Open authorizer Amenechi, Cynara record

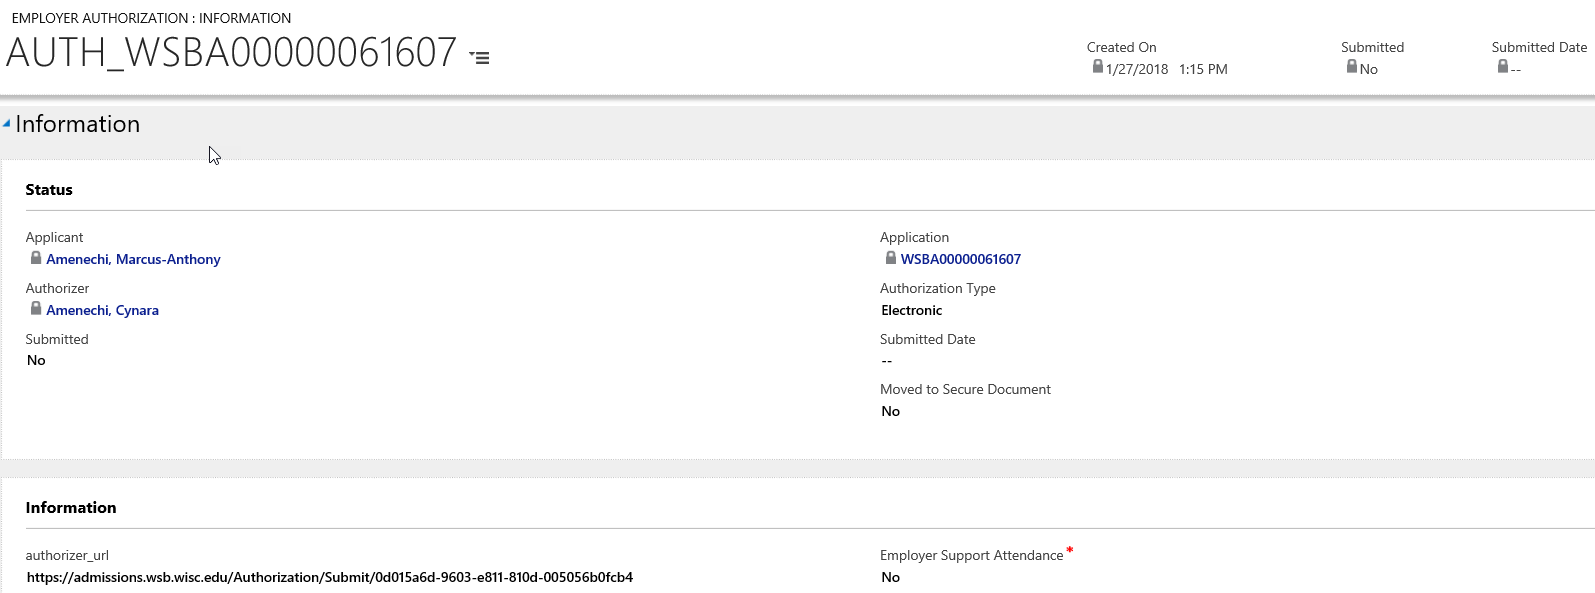tap(102, 311)
